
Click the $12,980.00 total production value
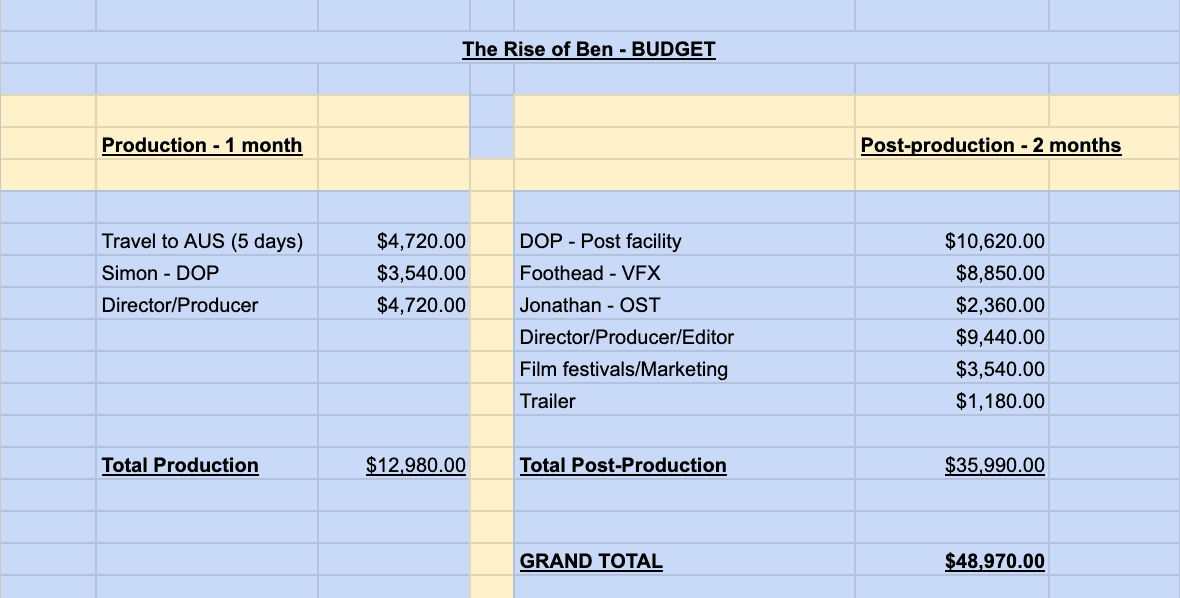(x=416, y=465)
